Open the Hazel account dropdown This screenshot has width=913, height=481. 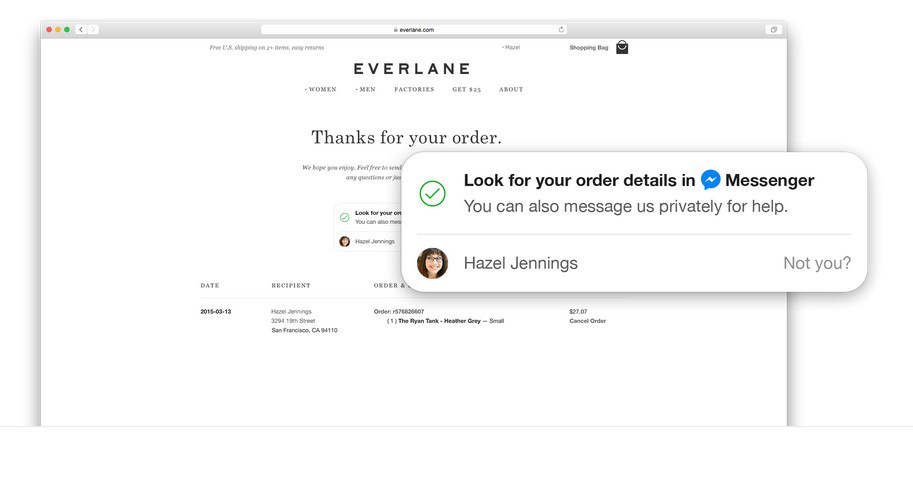coord(511,47)
